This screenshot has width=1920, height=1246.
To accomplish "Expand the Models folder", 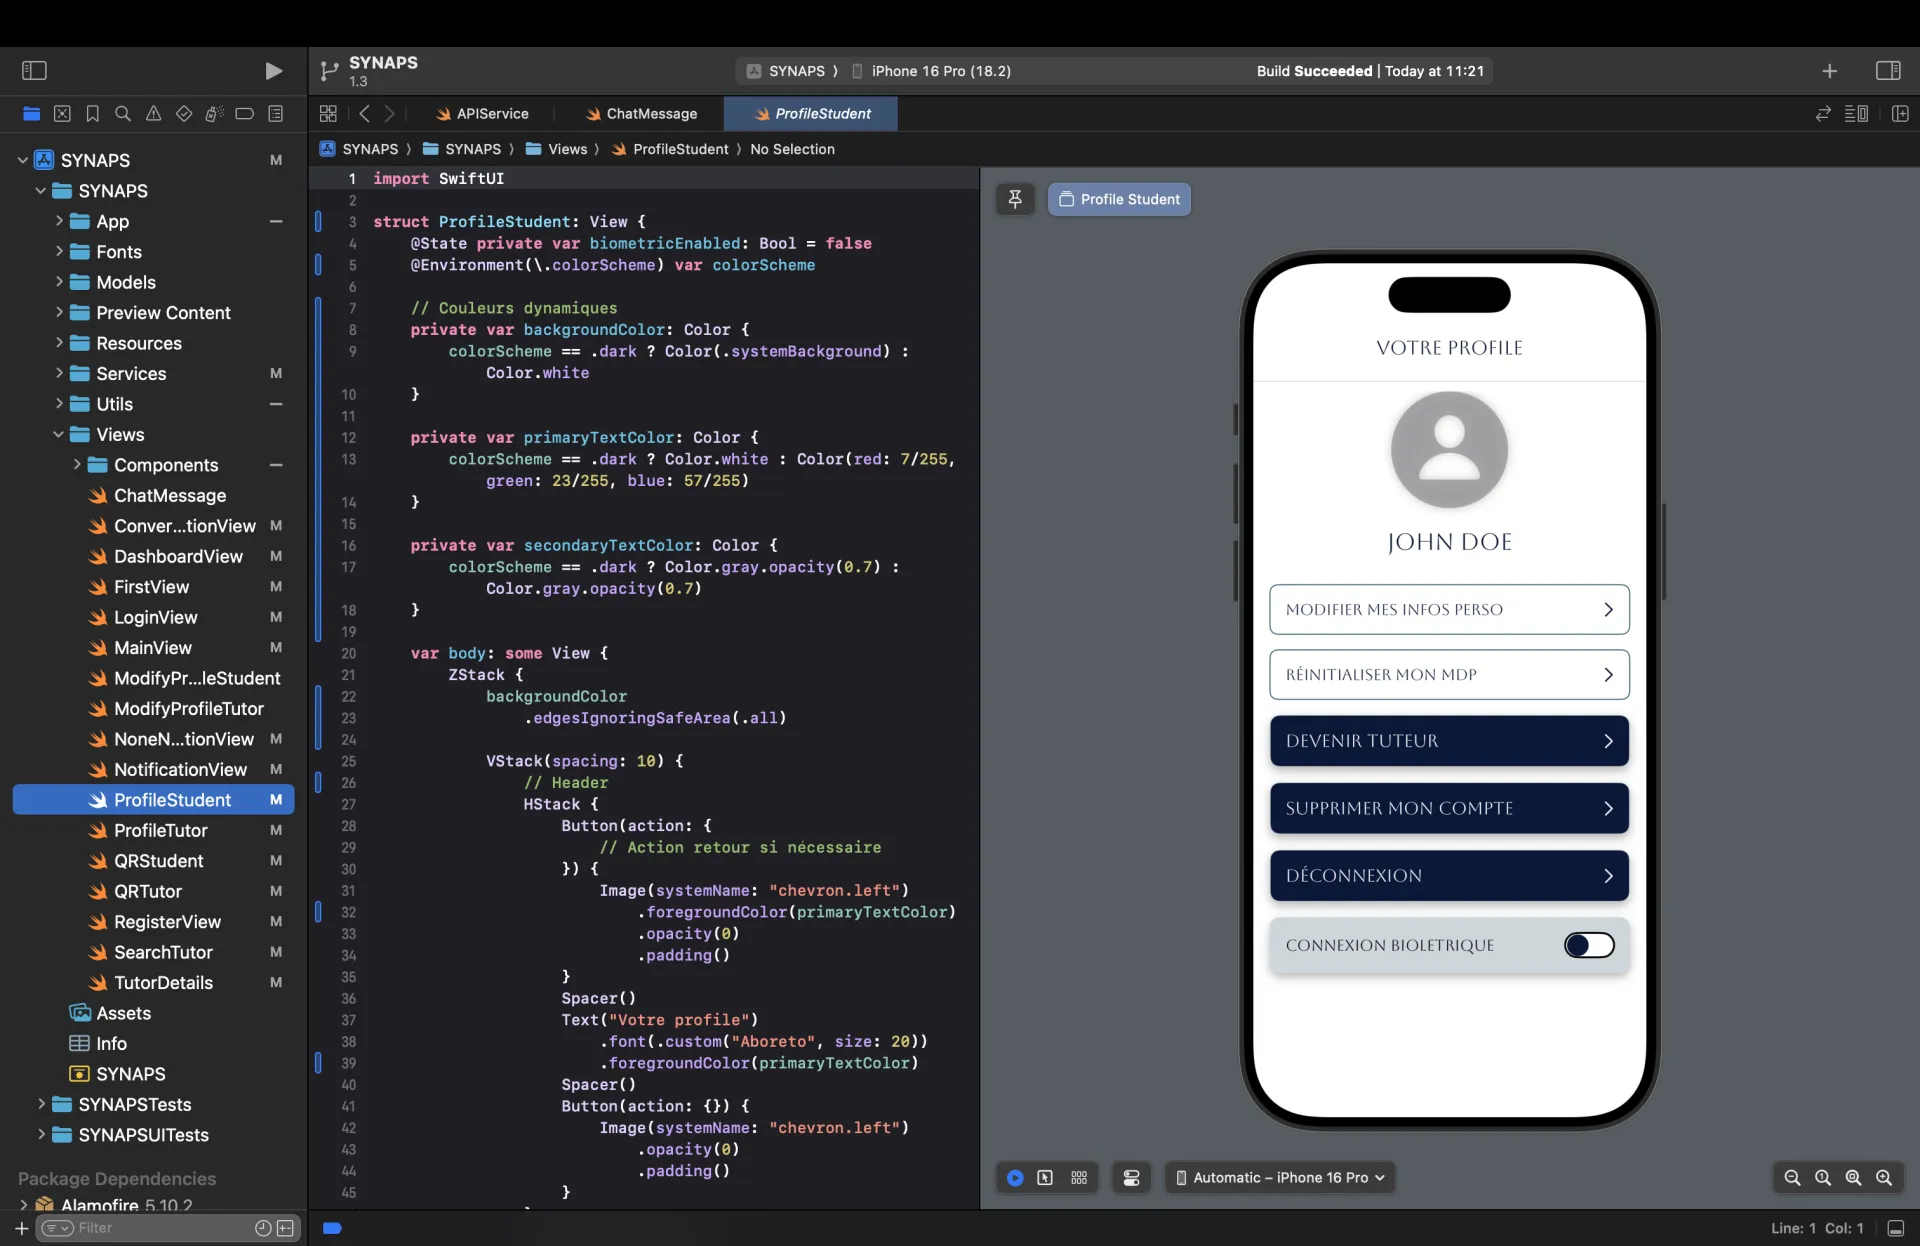I will tap(59, 282).
